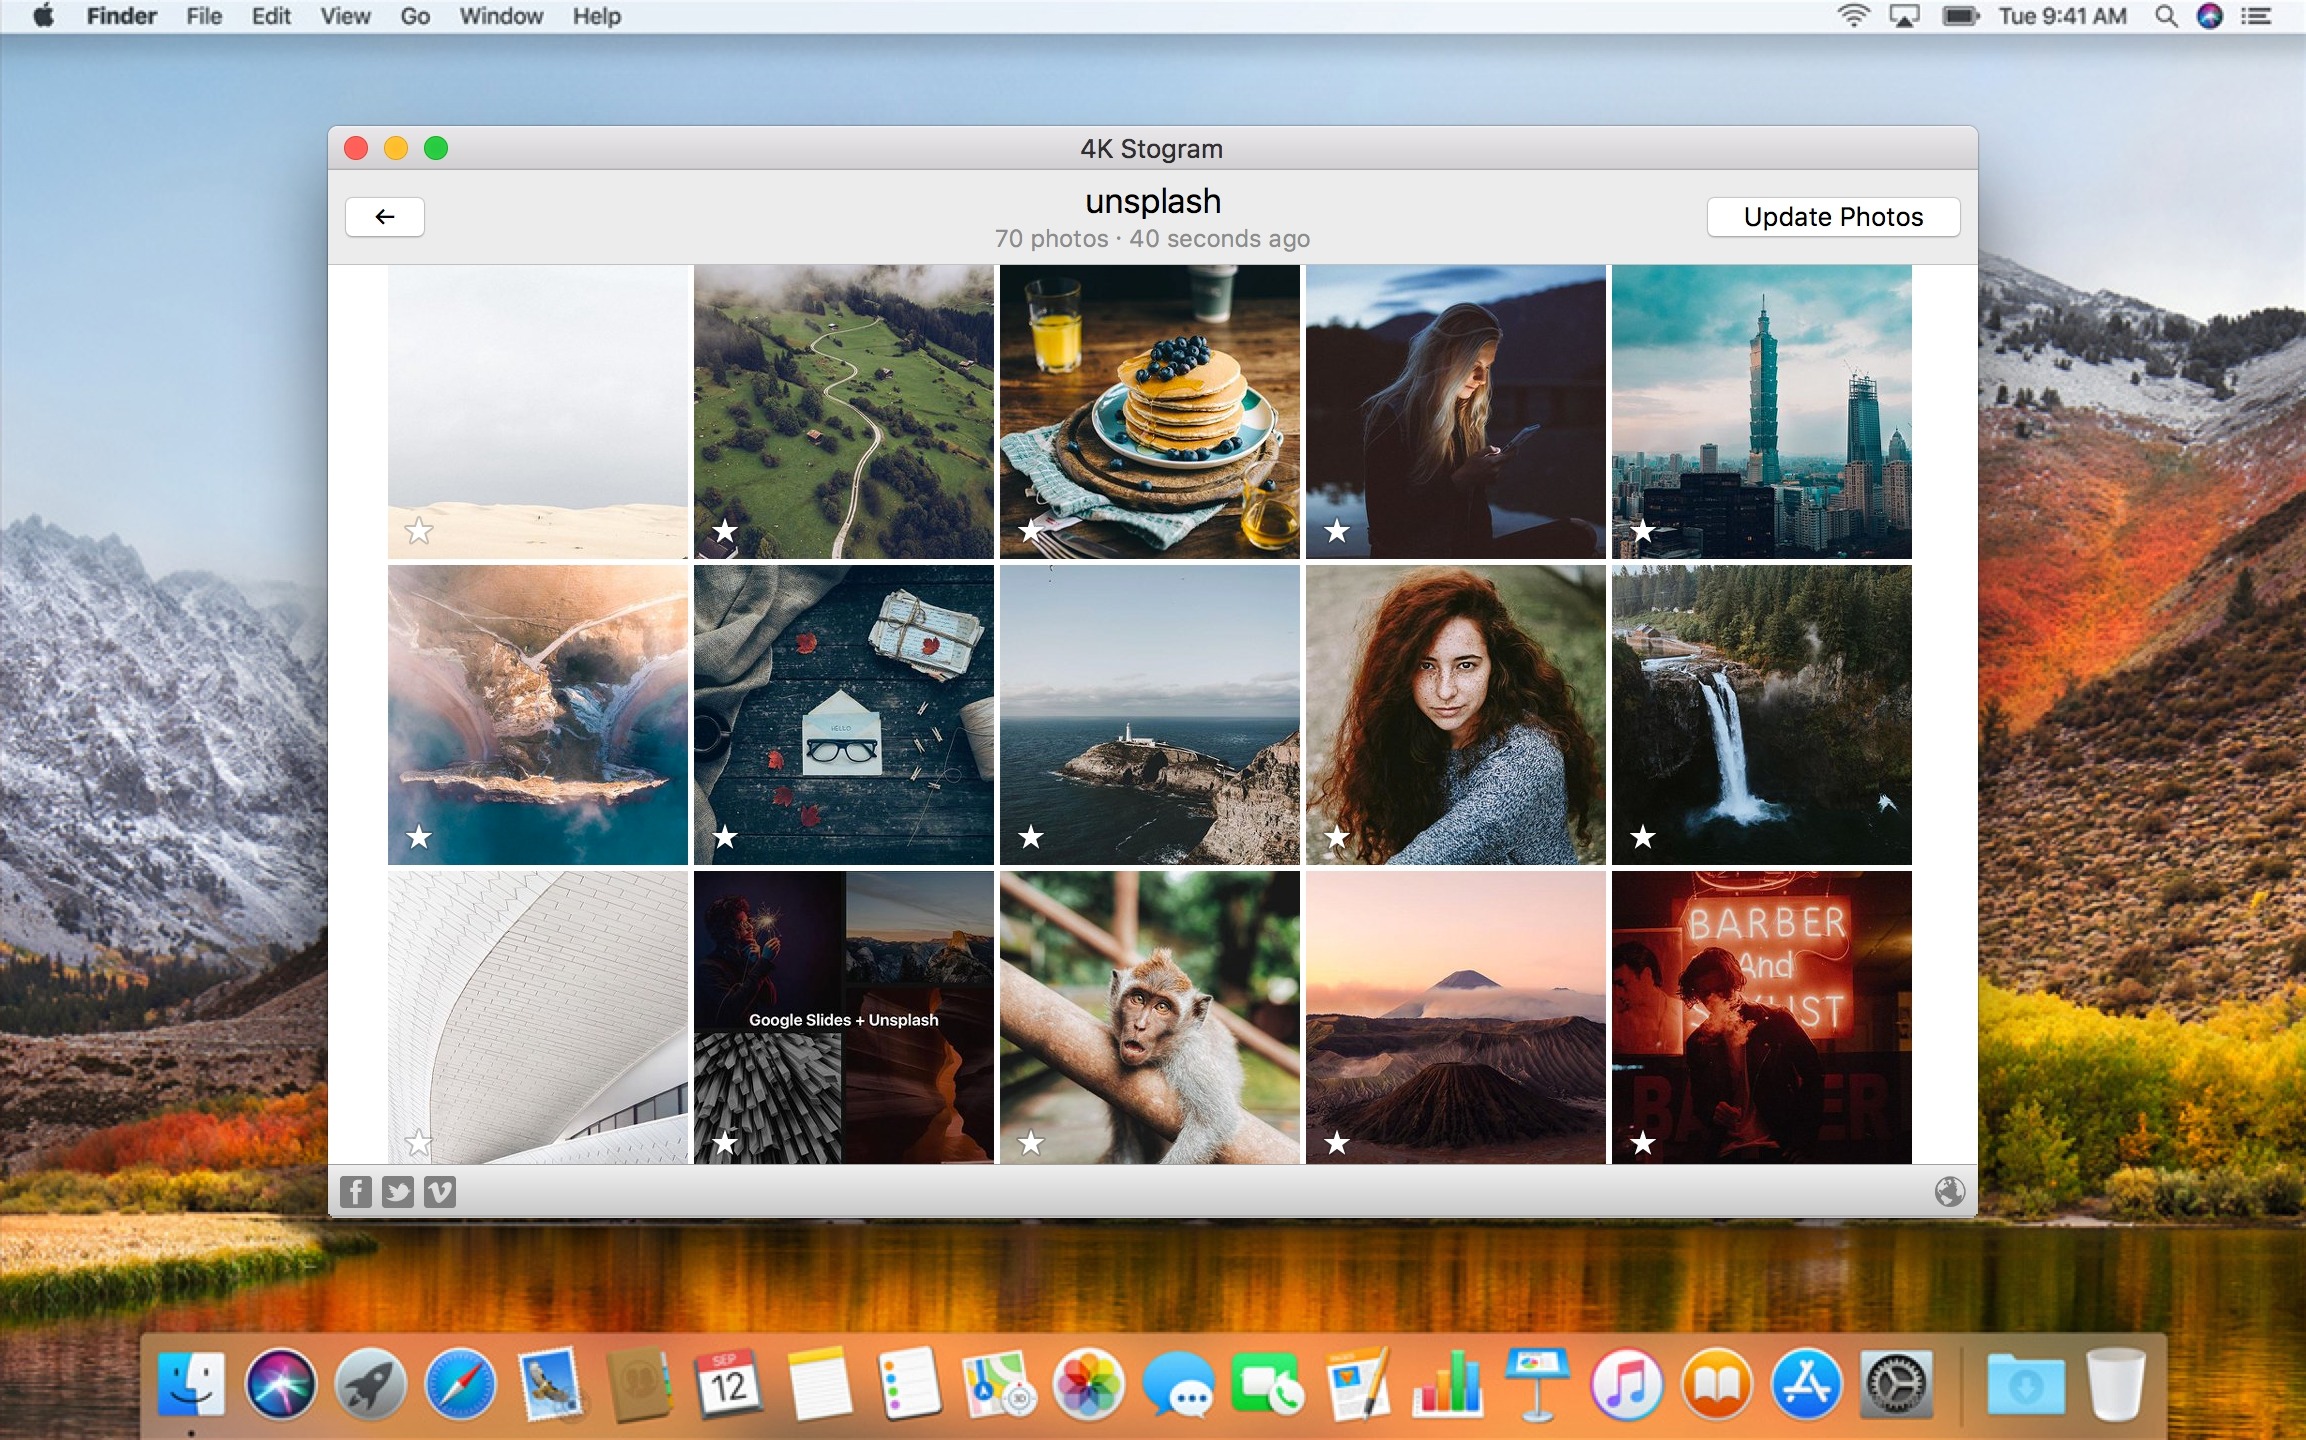Image resolution: width=2306 pixels, height=1440 pixels.
Task: Open Messages in the Dock
Action: click(x=1178, y=1385)
